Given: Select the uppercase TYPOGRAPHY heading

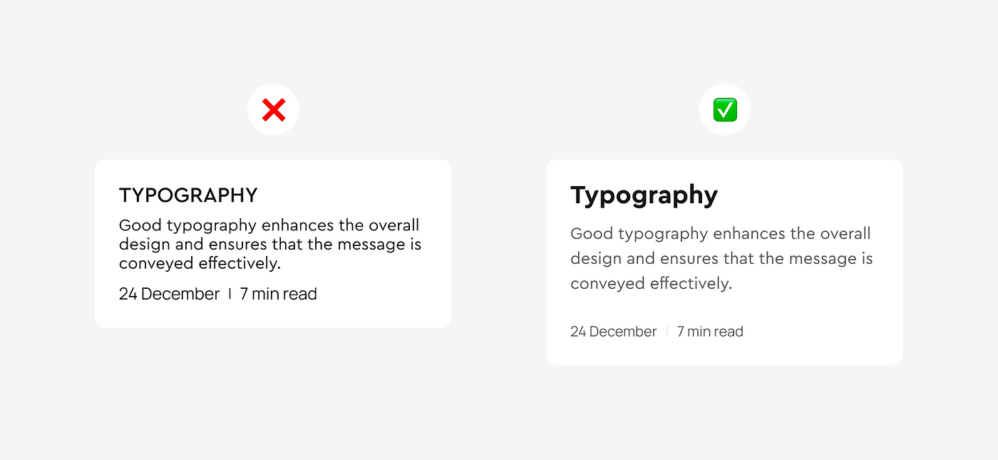Looking at the screenshot, I should click(188, 195).
